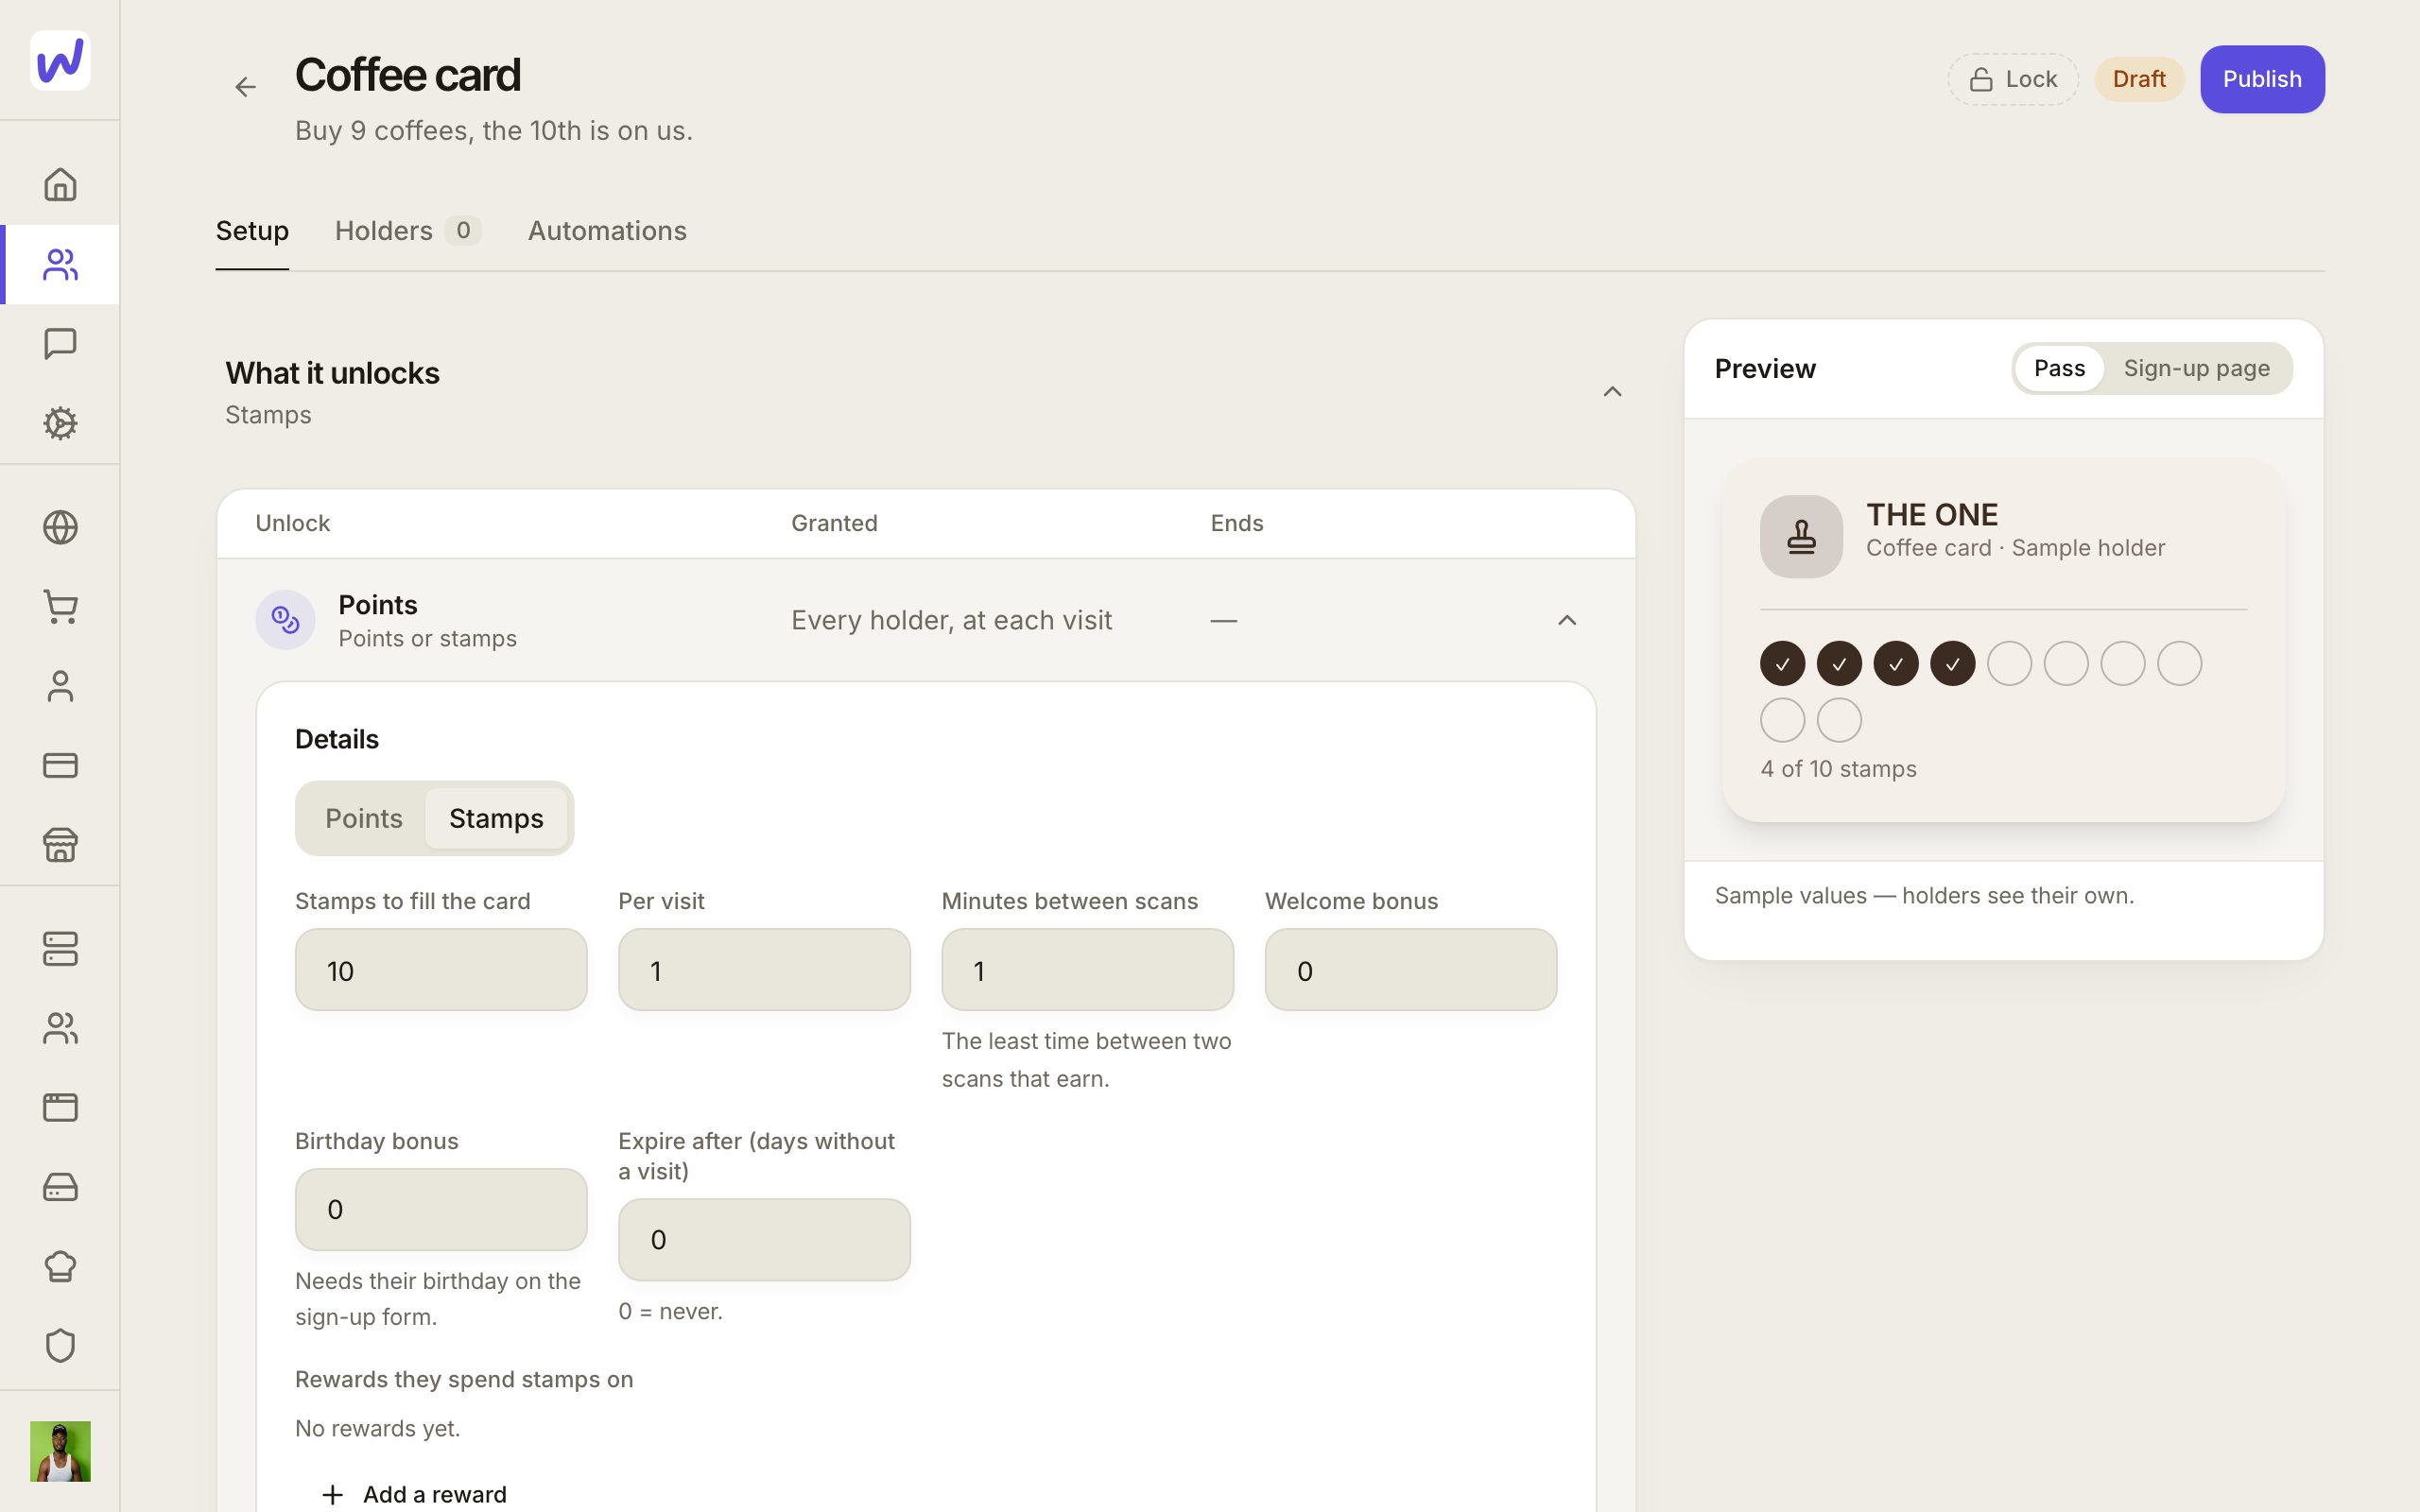Screen dimensions: 2420x1512
Task: Switch Details mode to Stamps
Action: [x=496, y=818]
